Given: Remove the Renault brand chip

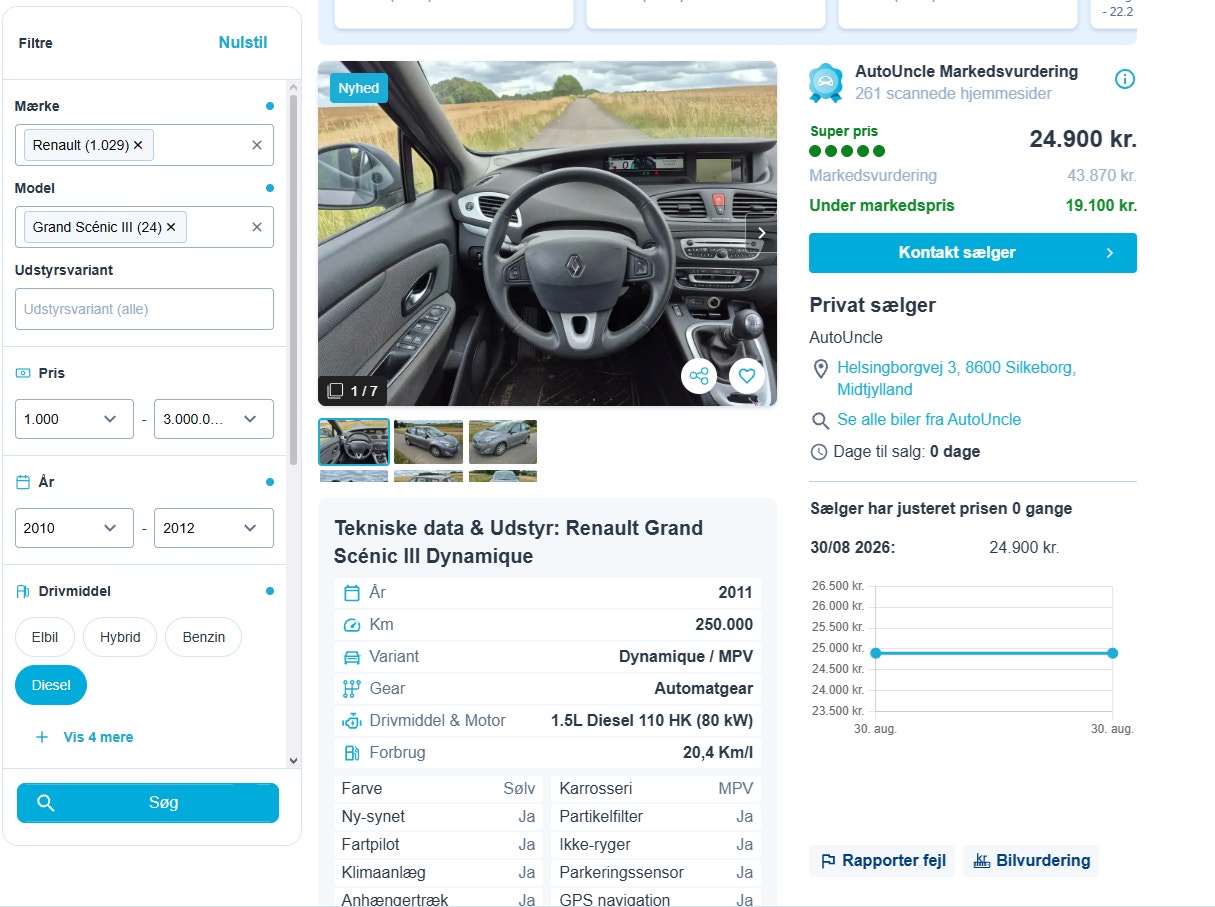Looking at the screenshot, I should [x=138, y=145].
